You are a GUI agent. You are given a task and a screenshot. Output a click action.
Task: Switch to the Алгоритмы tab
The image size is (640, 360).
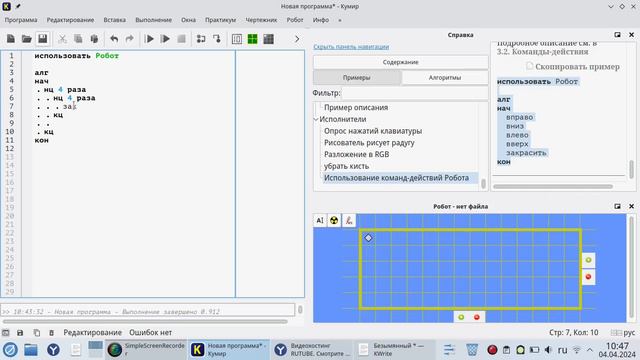click(x=444, y=78)
